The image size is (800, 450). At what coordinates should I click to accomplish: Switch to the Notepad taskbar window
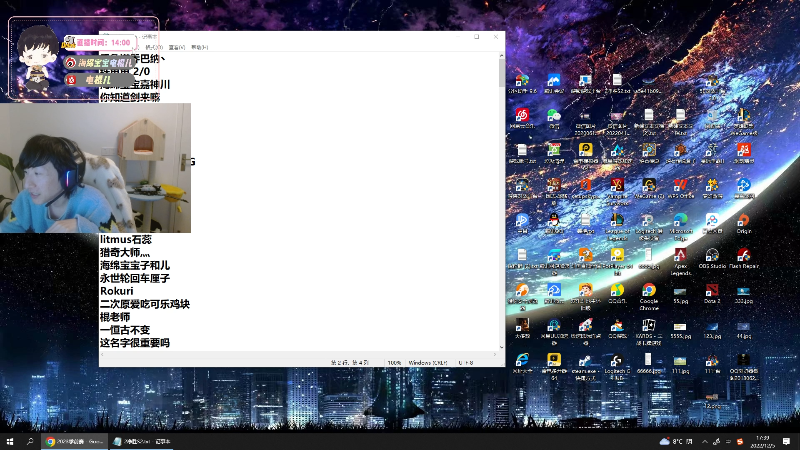pos(141,441)
